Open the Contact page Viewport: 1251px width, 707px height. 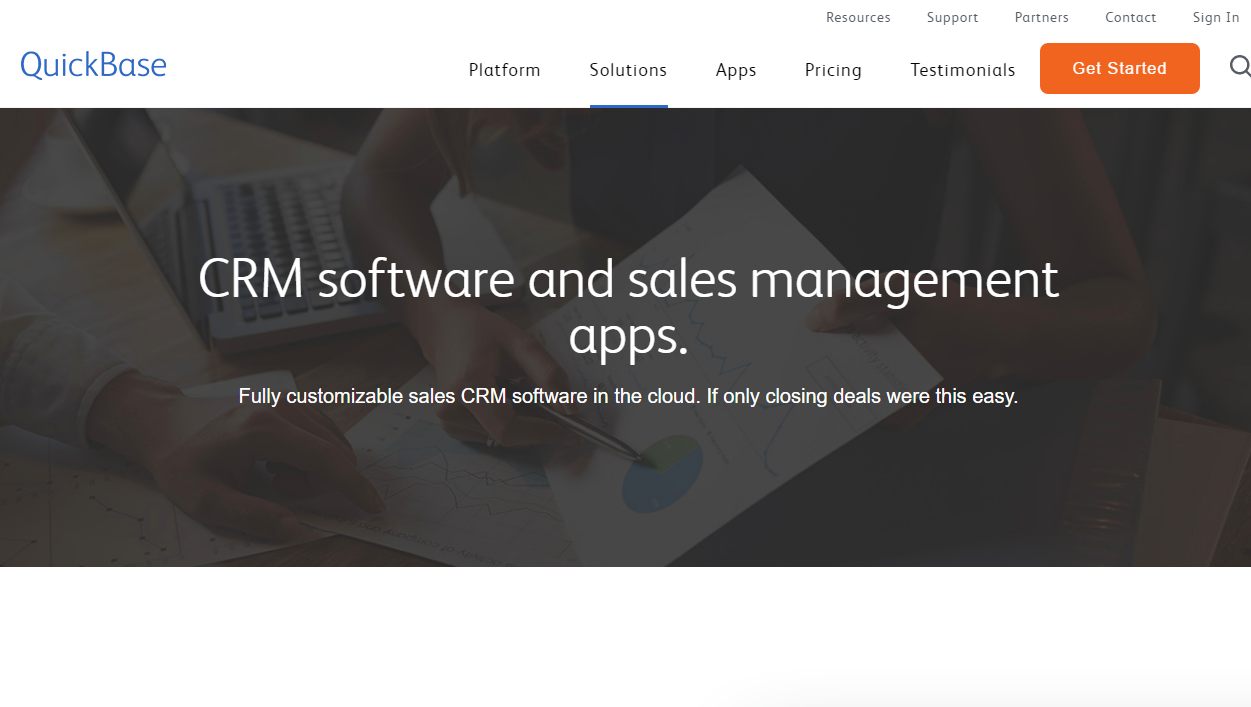pos(1130,17)
